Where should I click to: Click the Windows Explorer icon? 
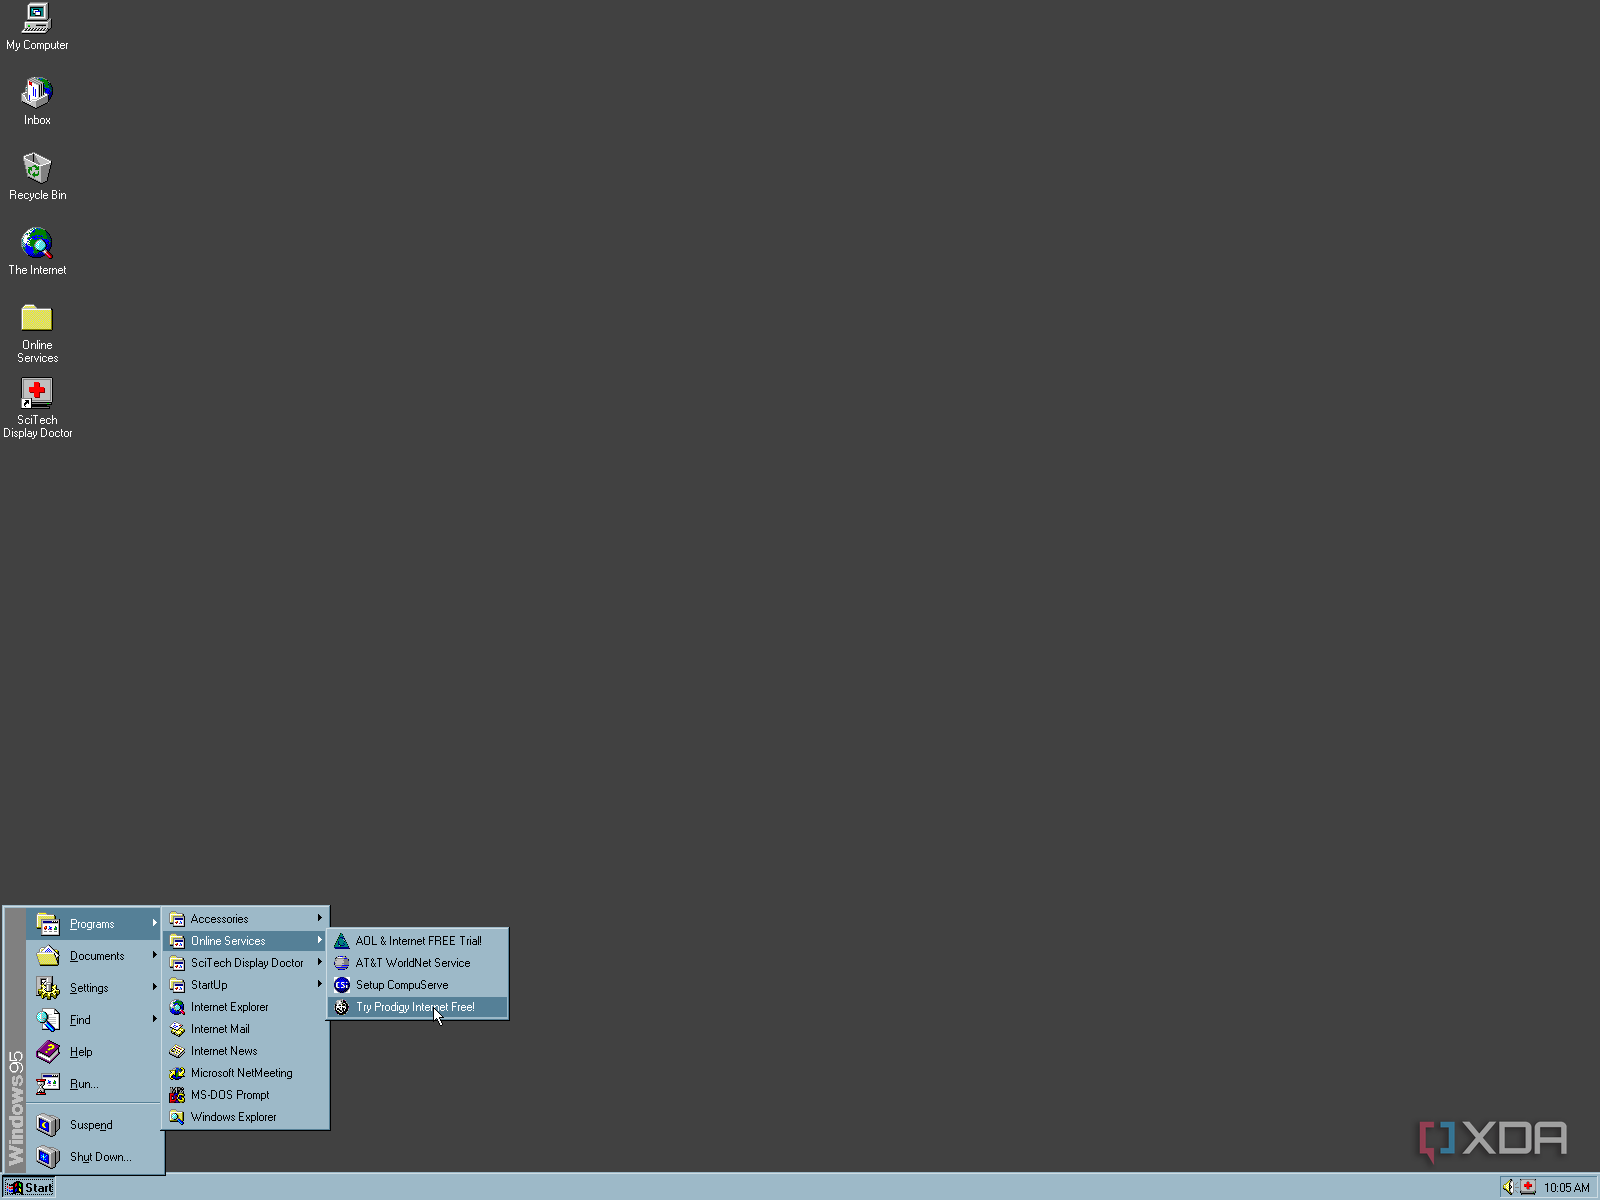pyautogui.click(x=177, y=1117)
